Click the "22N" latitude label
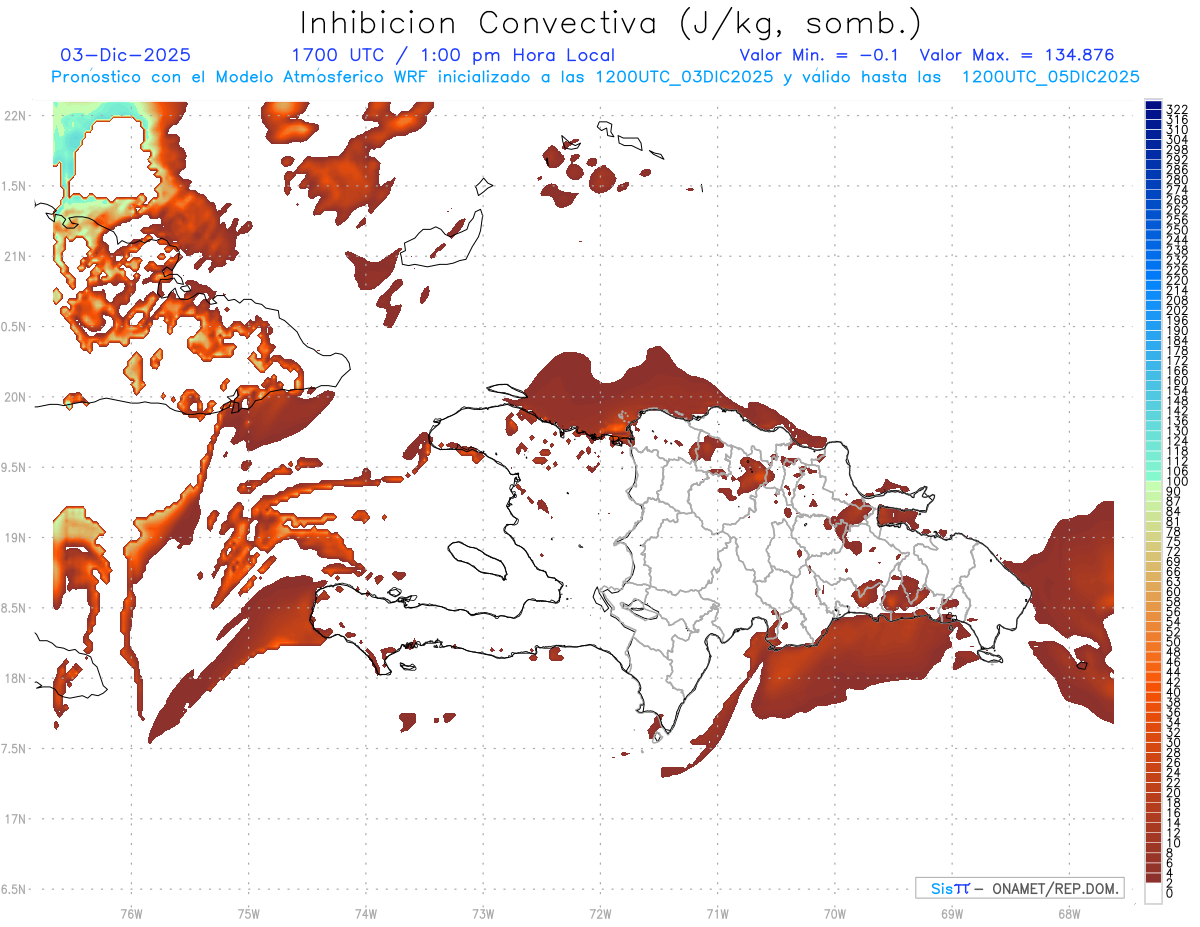 [16, 115]
